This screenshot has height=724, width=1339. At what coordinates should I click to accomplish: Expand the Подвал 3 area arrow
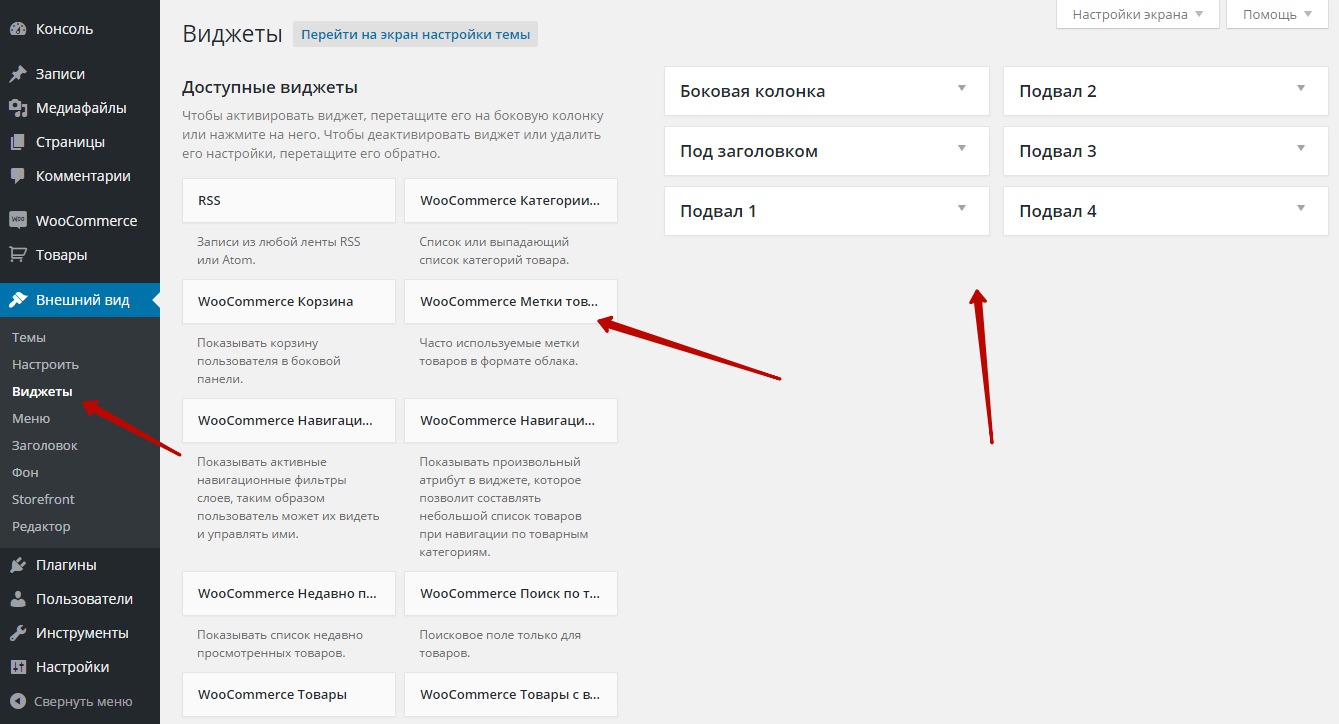(1301, 148)
